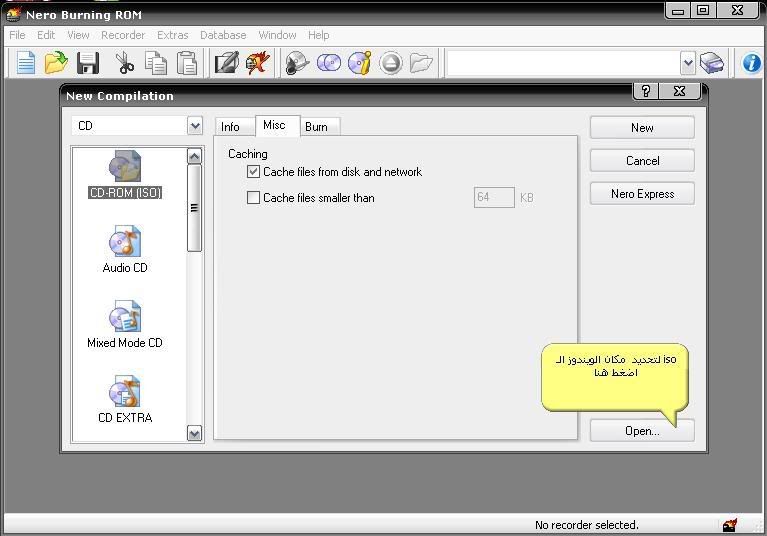Click the Disc Info icon
Screen dimensions: 767x536
coord(360,63)
